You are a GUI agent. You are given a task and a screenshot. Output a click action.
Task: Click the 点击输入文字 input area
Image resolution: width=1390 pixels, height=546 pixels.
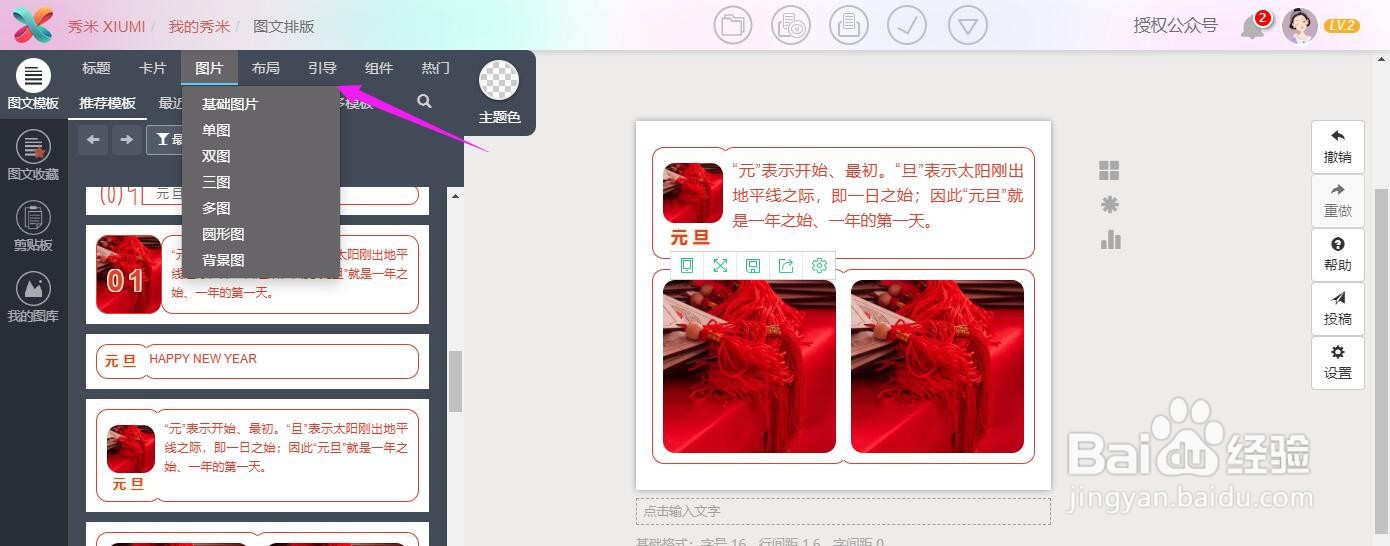pyautogui.click(x=843, y=511)
